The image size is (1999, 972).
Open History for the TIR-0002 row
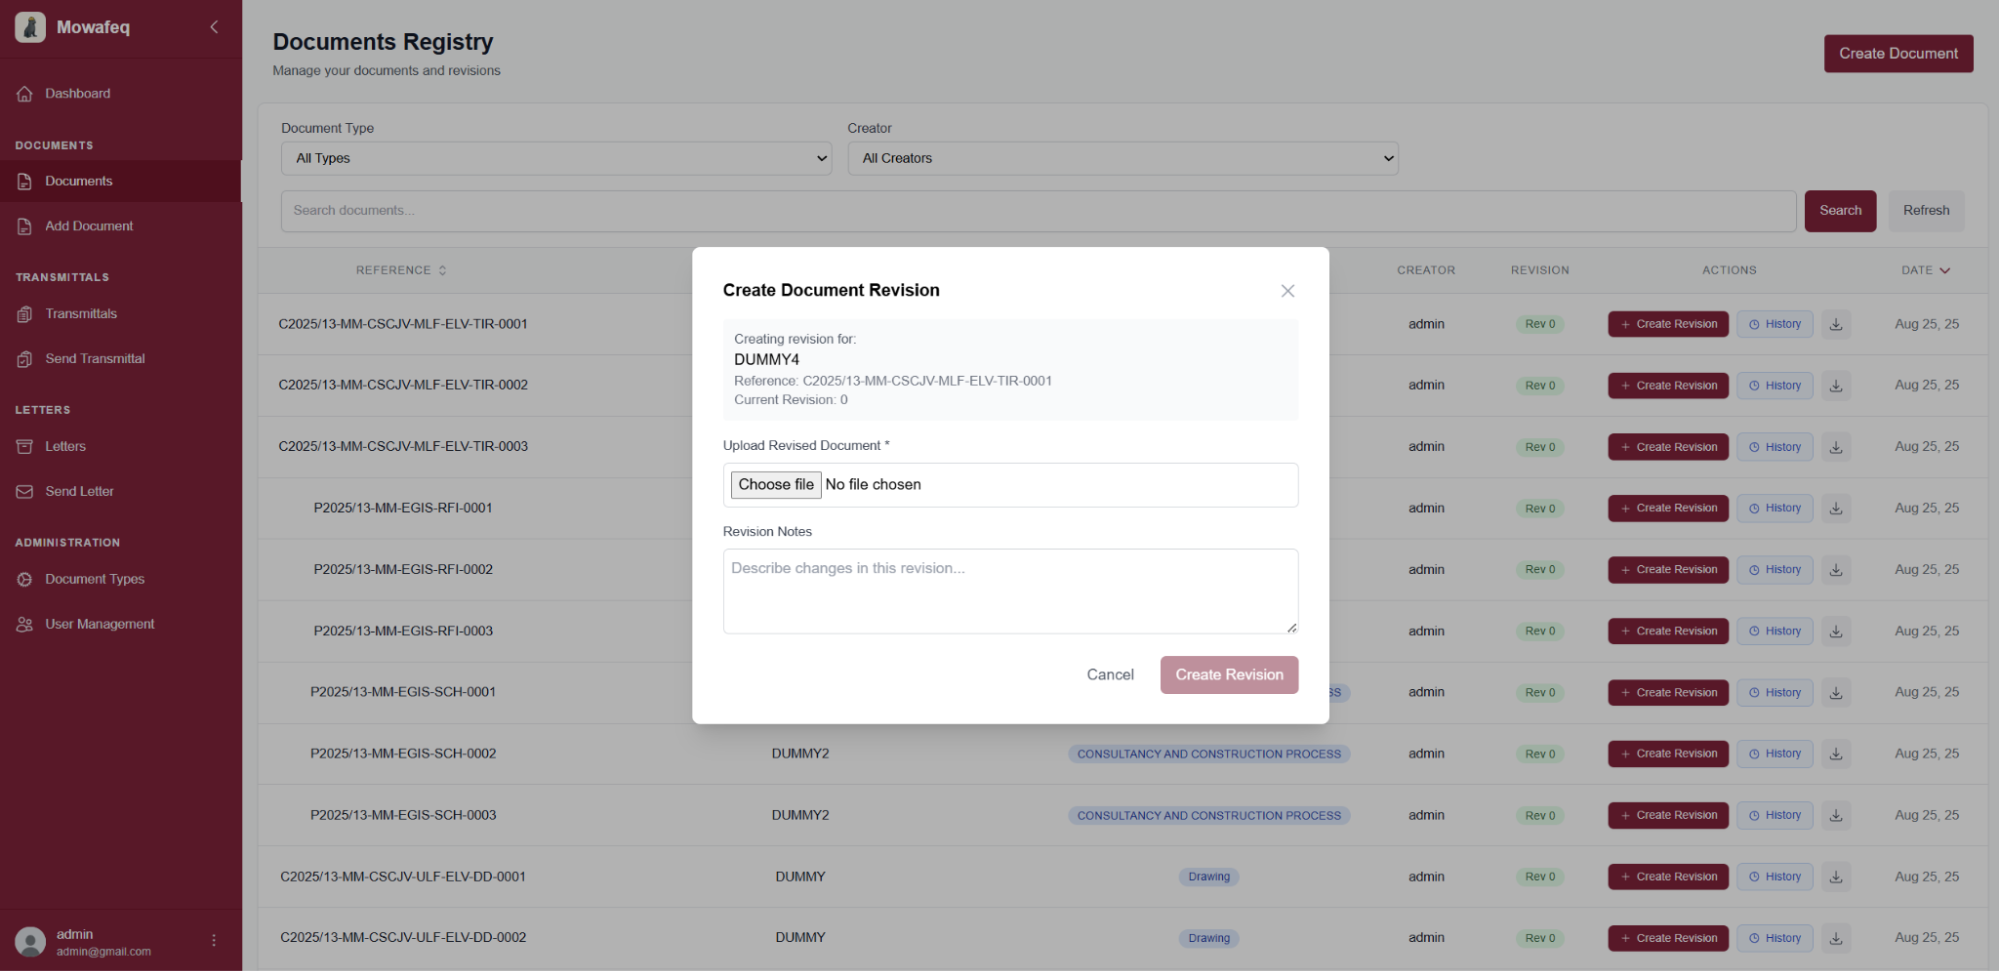click(1775, 385)
